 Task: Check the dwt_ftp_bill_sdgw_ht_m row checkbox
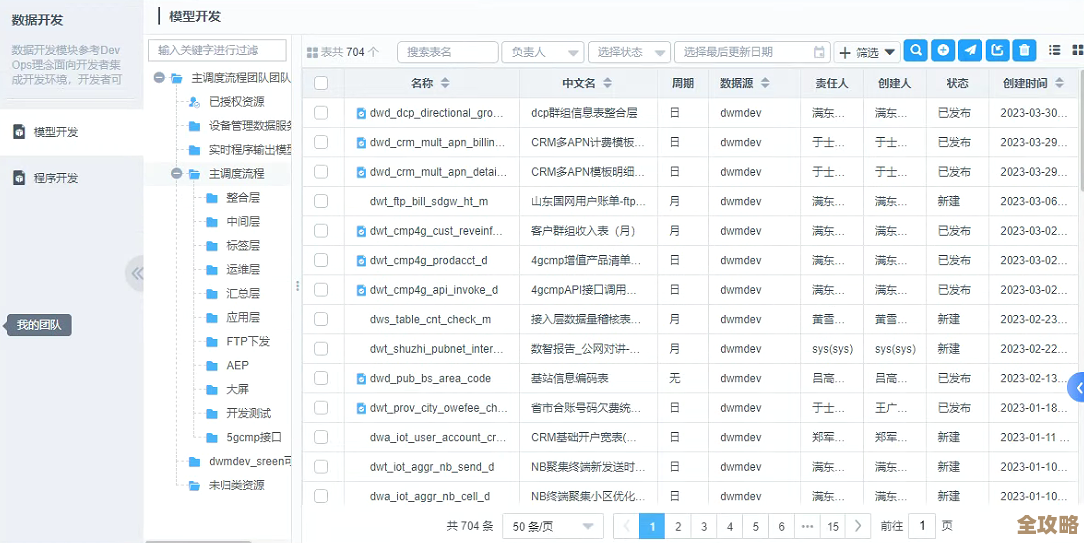click(x=321, y=201)
